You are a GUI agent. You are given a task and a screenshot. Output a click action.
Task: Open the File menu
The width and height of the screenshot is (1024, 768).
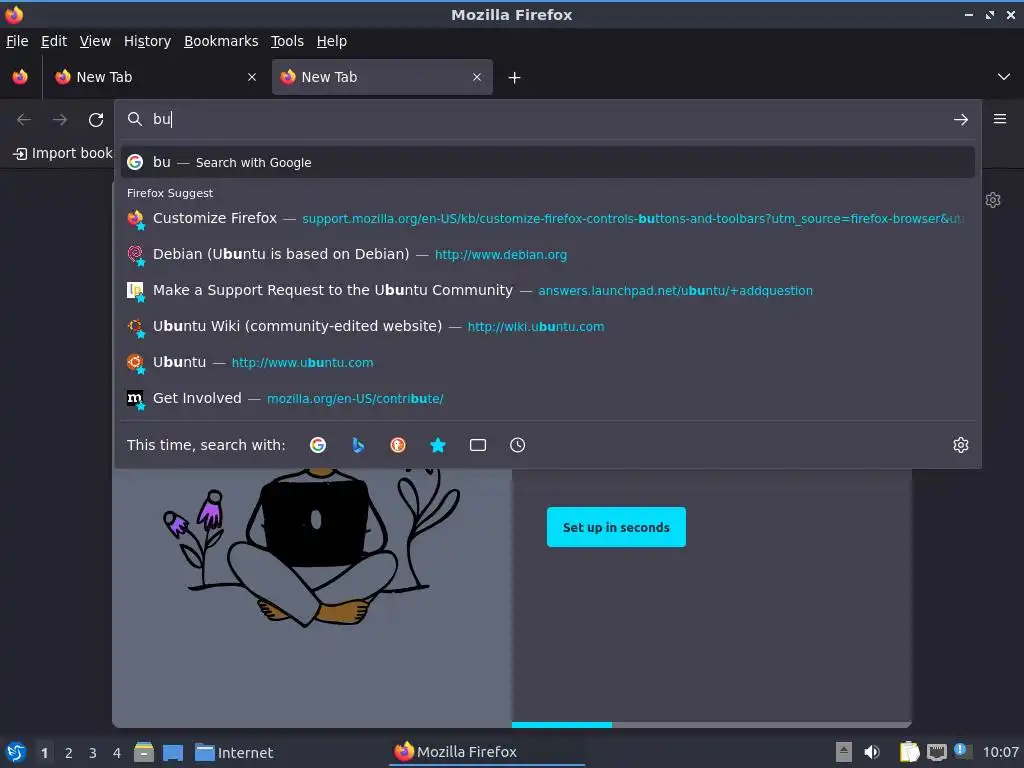click(x=17, y=41)
